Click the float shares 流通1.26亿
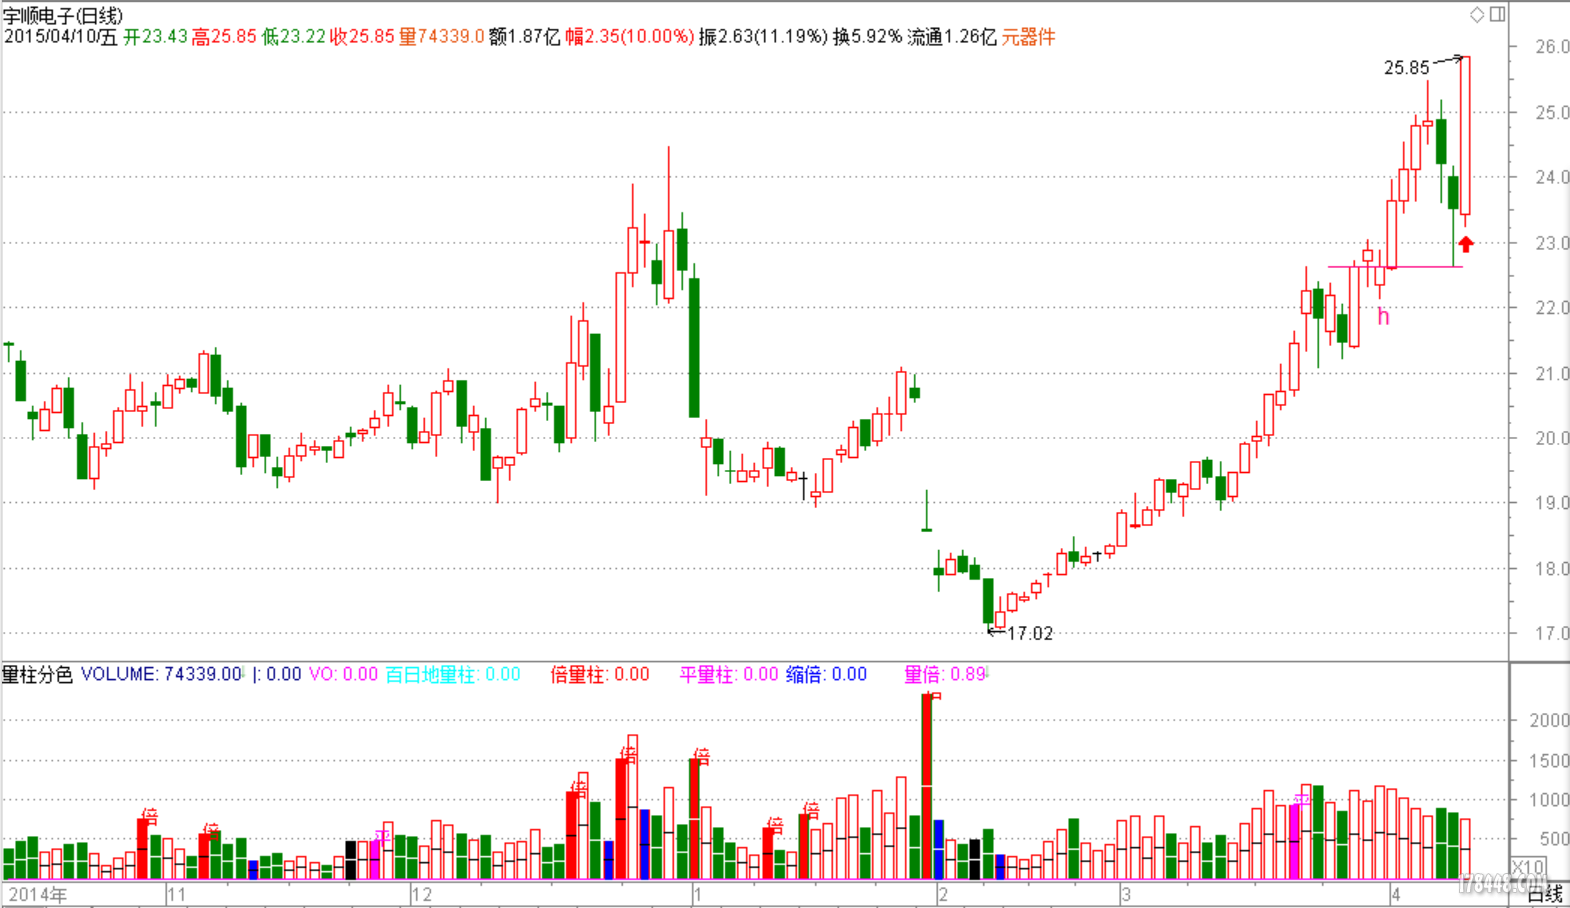Screen dimensions: 1570x908 click(952, 37)
